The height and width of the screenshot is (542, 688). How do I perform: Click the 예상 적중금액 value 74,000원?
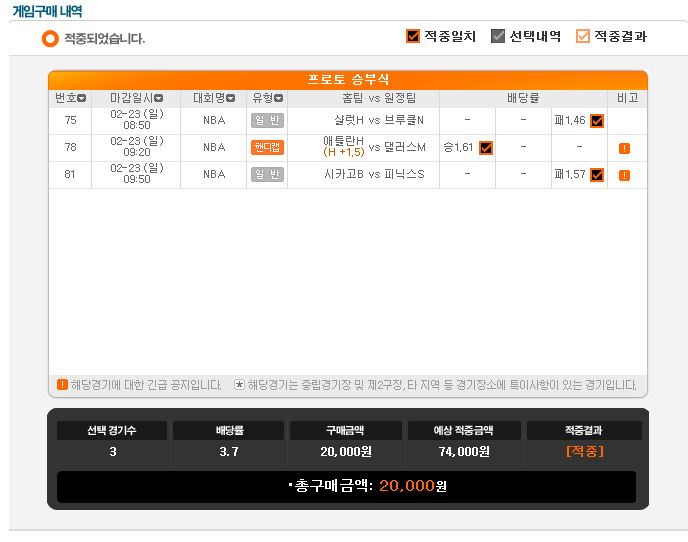click(464, 452)
